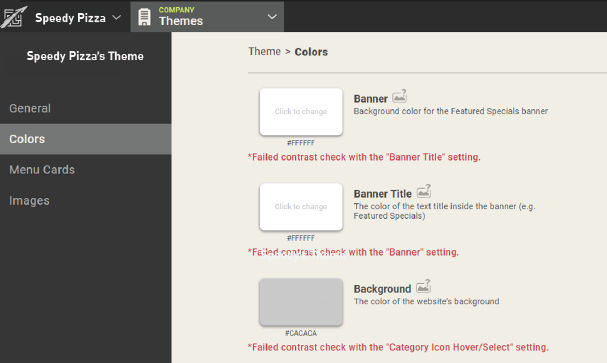Click the Banner Title setting label
This screenshot has height=363, width=607.
(x=382, y=194)
